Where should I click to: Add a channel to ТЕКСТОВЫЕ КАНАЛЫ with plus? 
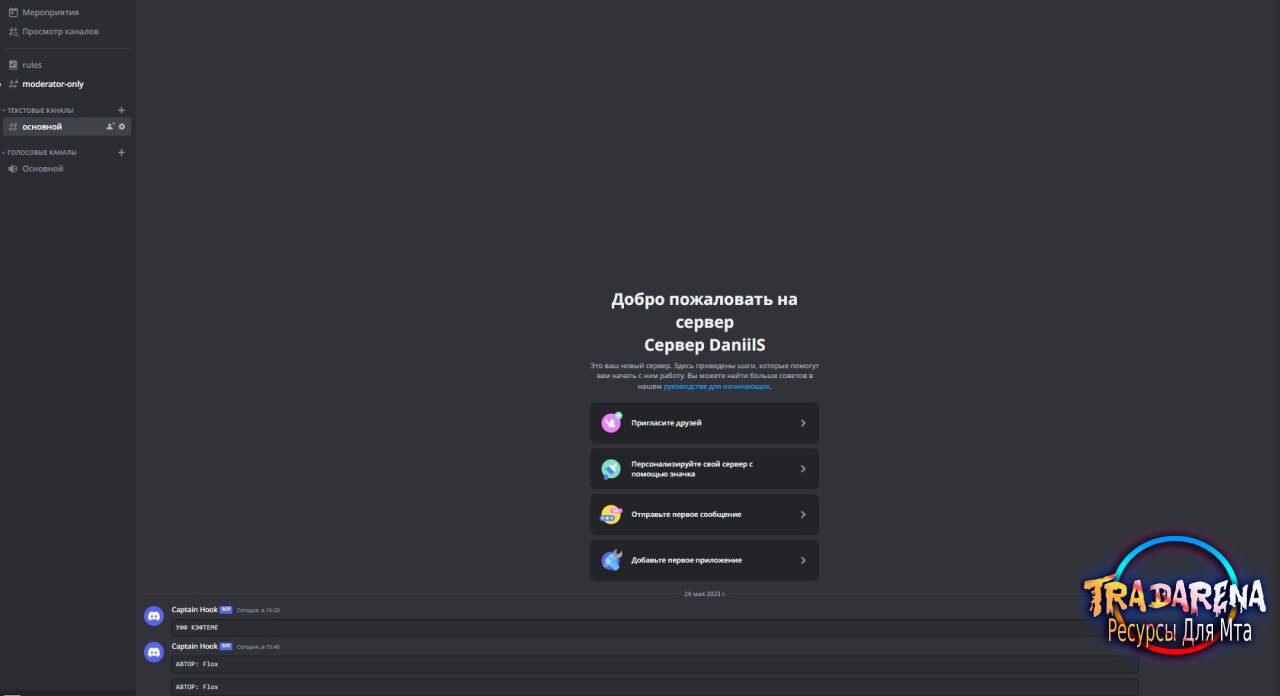click(122, 110)
